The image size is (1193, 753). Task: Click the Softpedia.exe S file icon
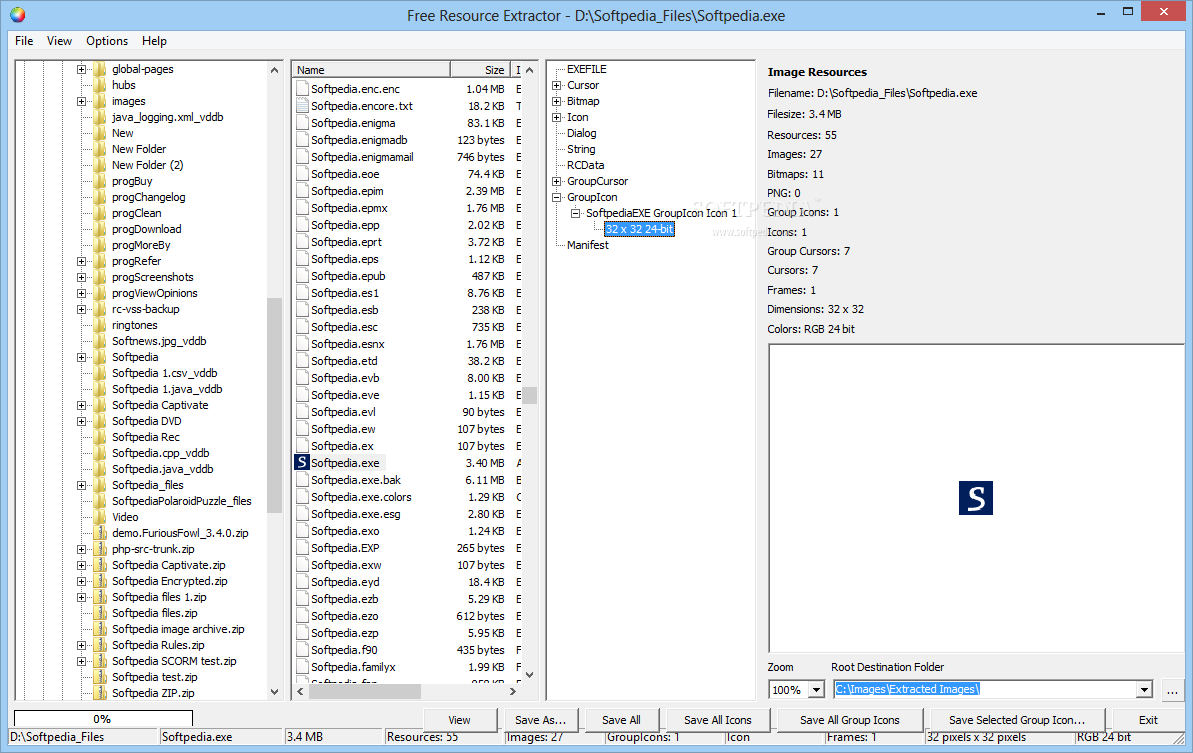(302, 462)
